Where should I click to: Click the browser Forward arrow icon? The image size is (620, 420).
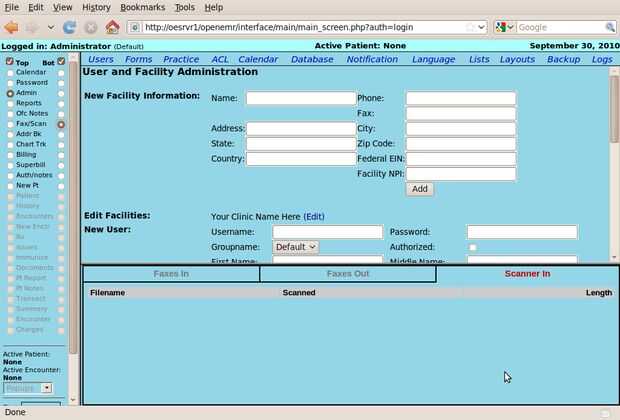[32, 27]
